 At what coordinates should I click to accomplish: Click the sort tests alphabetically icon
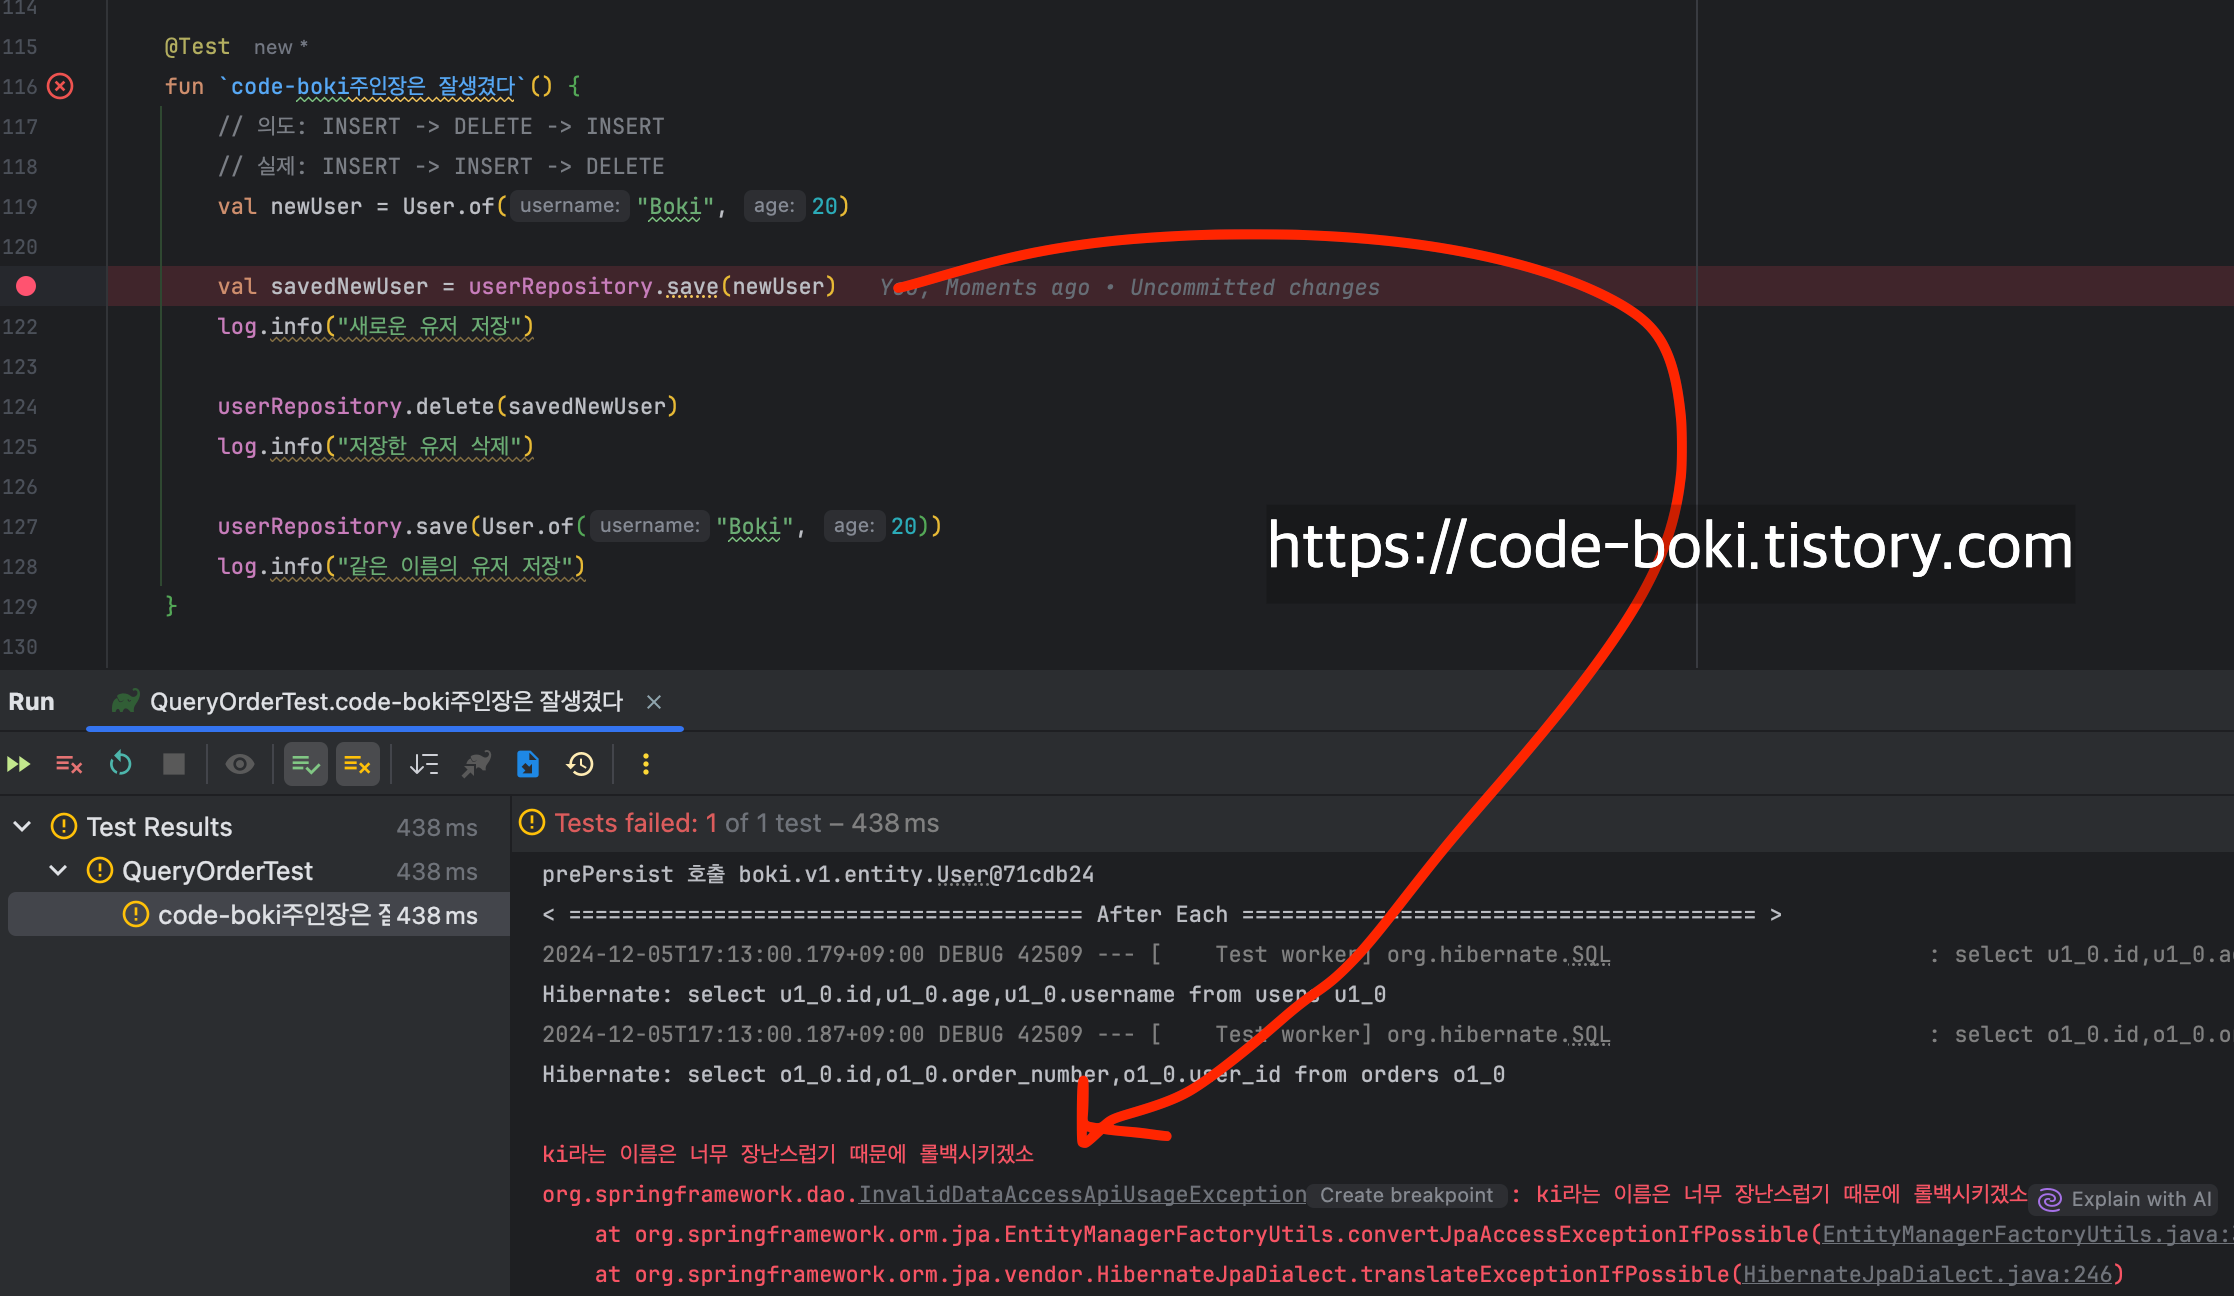424,765
